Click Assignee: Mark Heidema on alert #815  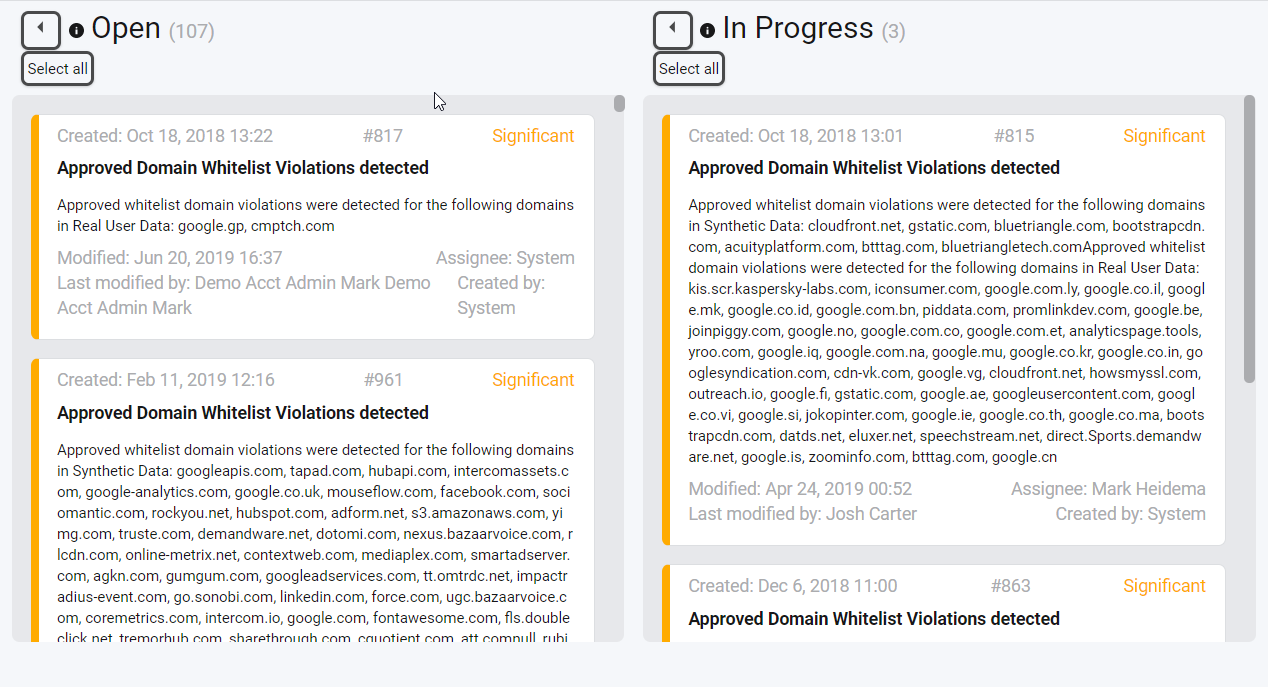[1108, 489]
